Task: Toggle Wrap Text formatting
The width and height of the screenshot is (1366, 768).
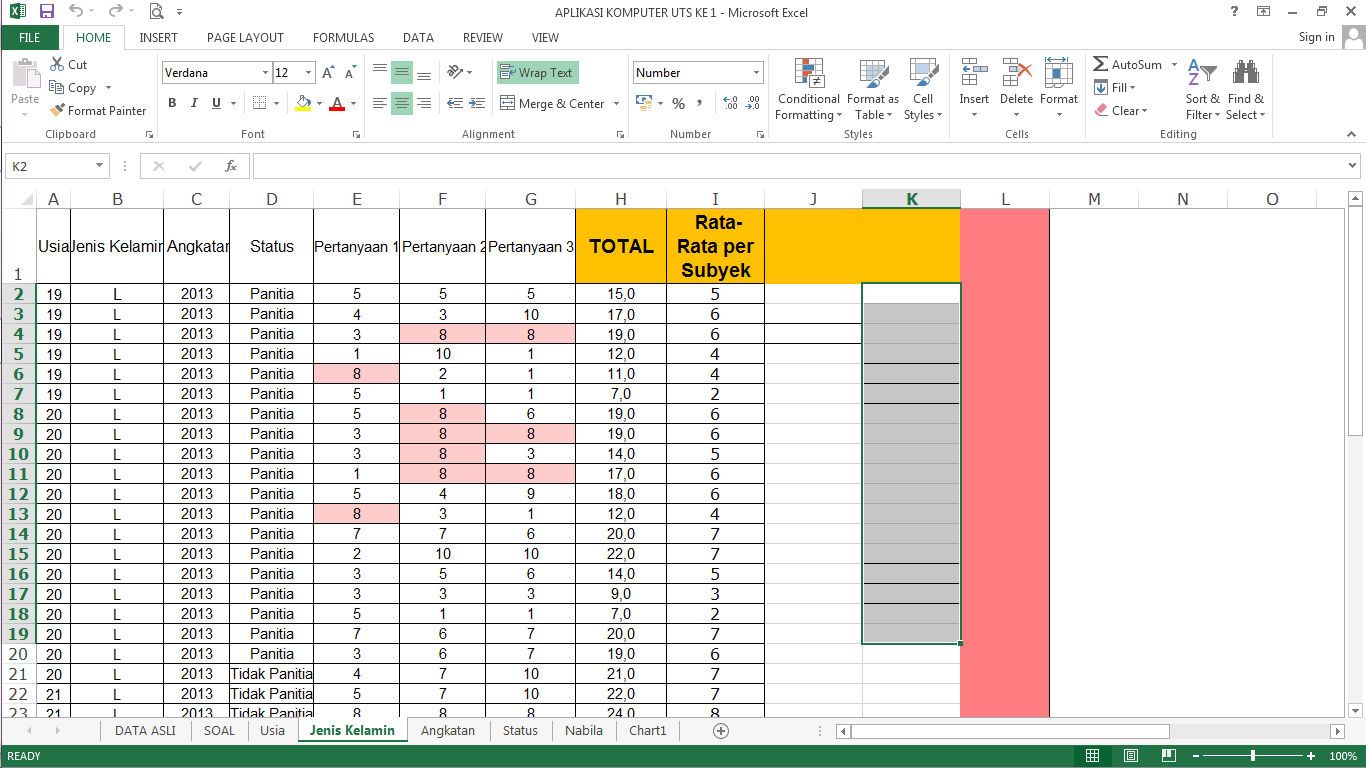Action: click(537, 72)
